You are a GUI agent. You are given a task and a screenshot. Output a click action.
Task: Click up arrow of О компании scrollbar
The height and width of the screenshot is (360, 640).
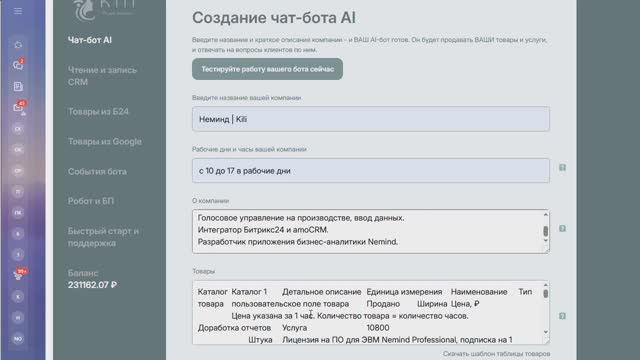(x=546, y=214)
